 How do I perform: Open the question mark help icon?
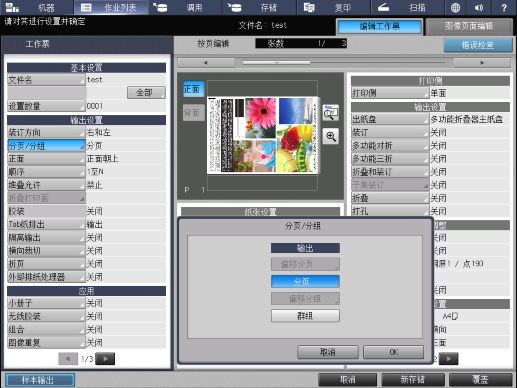pos(504,7)
